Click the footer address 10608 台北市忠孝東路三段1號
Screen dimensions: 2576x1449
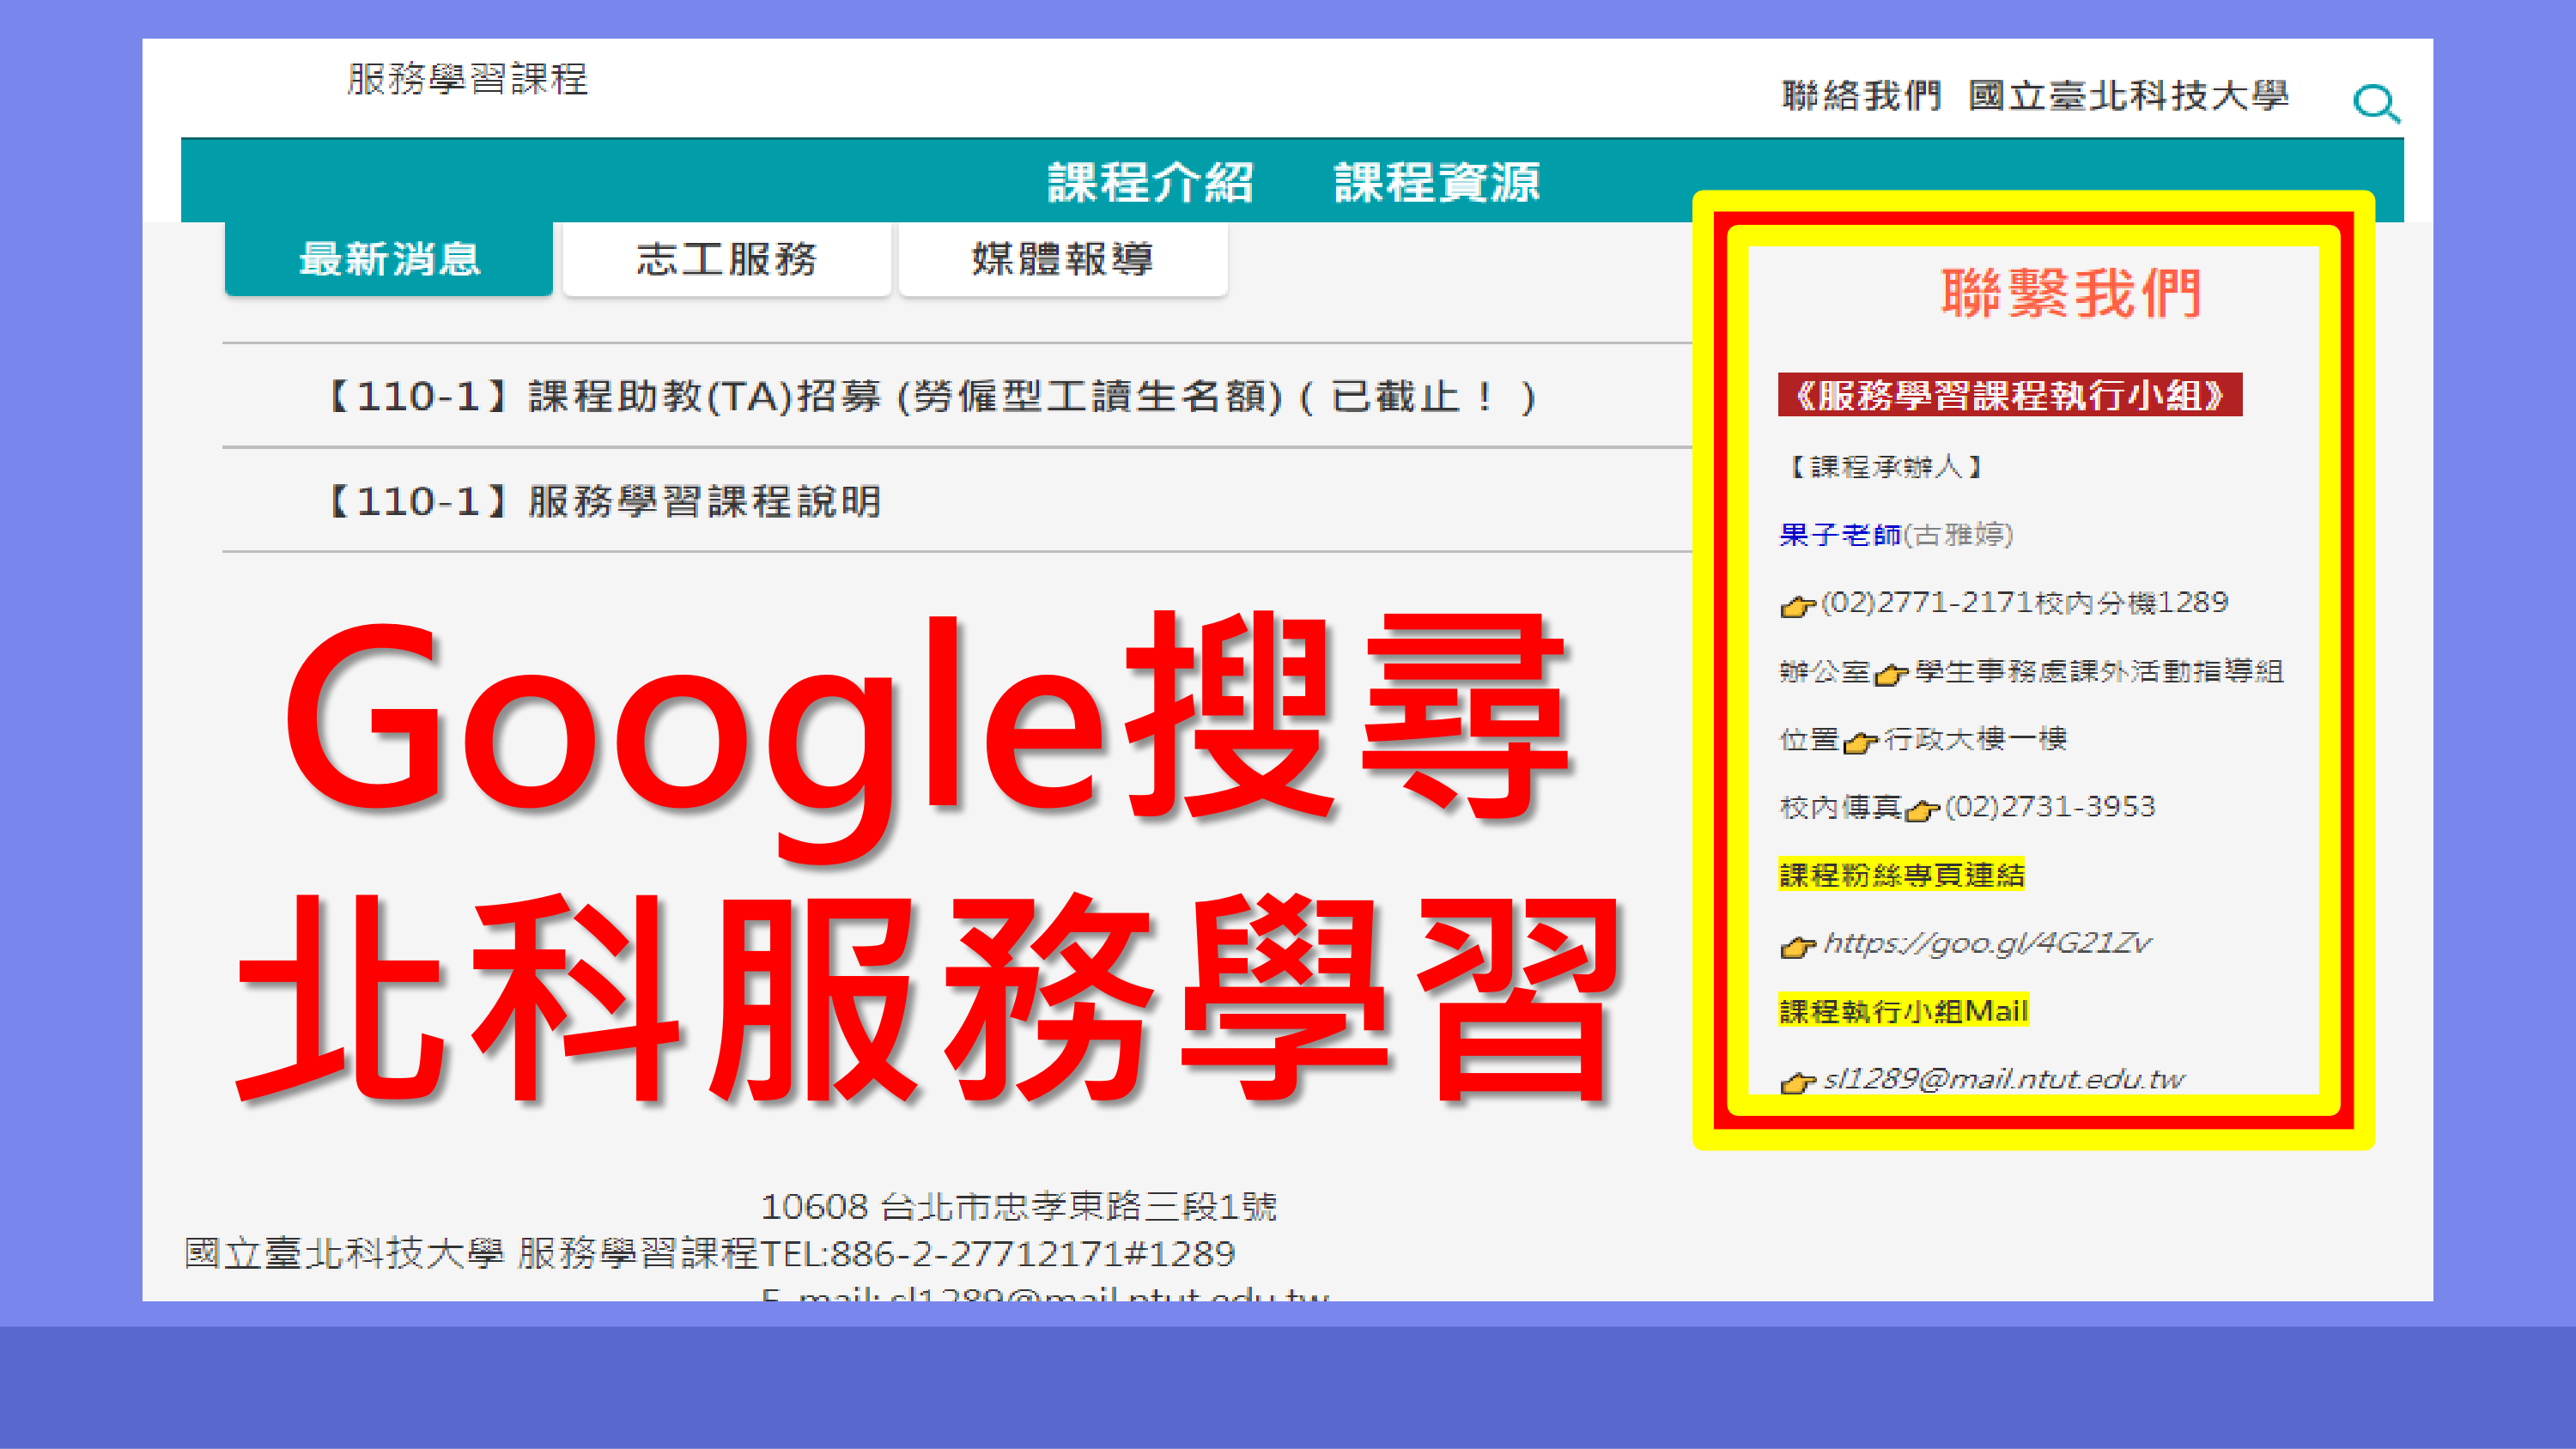1019,1207
